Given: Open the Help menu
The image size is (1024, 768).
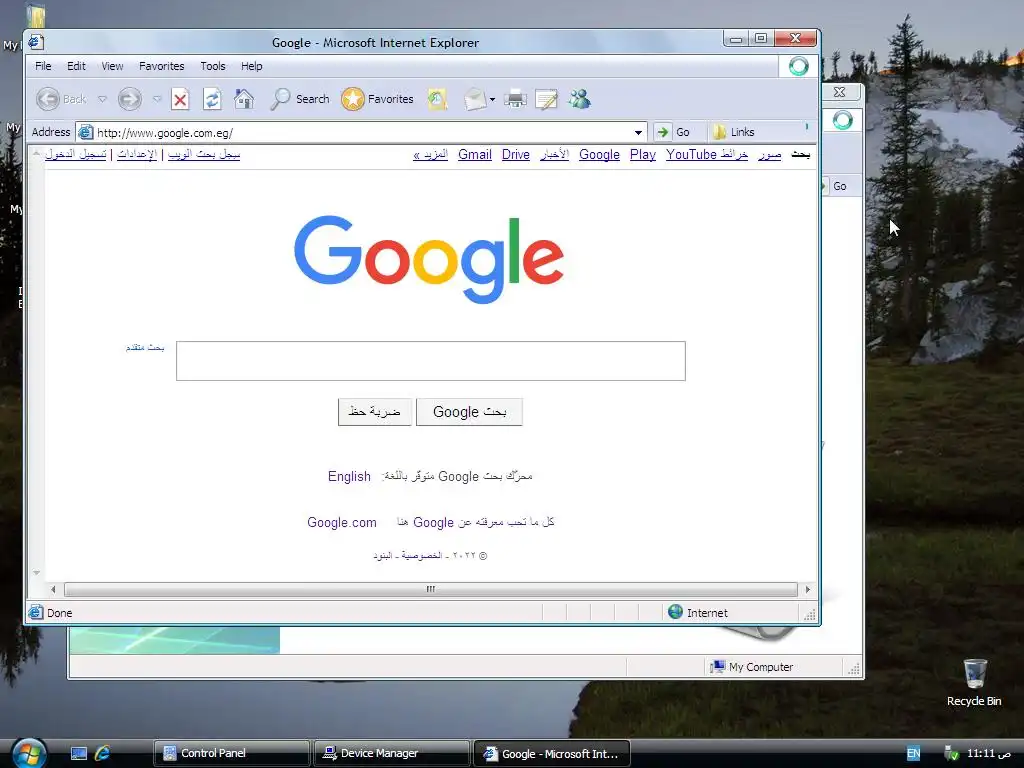Looking at the screenshot, I should coord(251,66).
